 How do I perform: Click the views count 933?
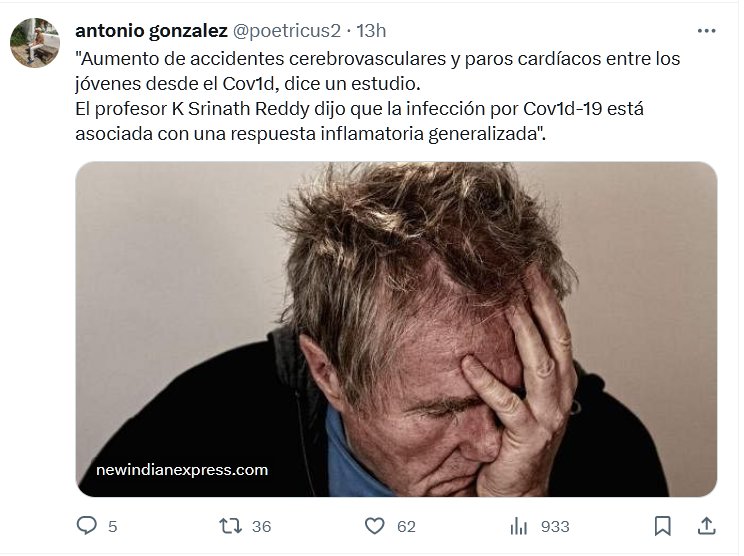click(555, 527)
